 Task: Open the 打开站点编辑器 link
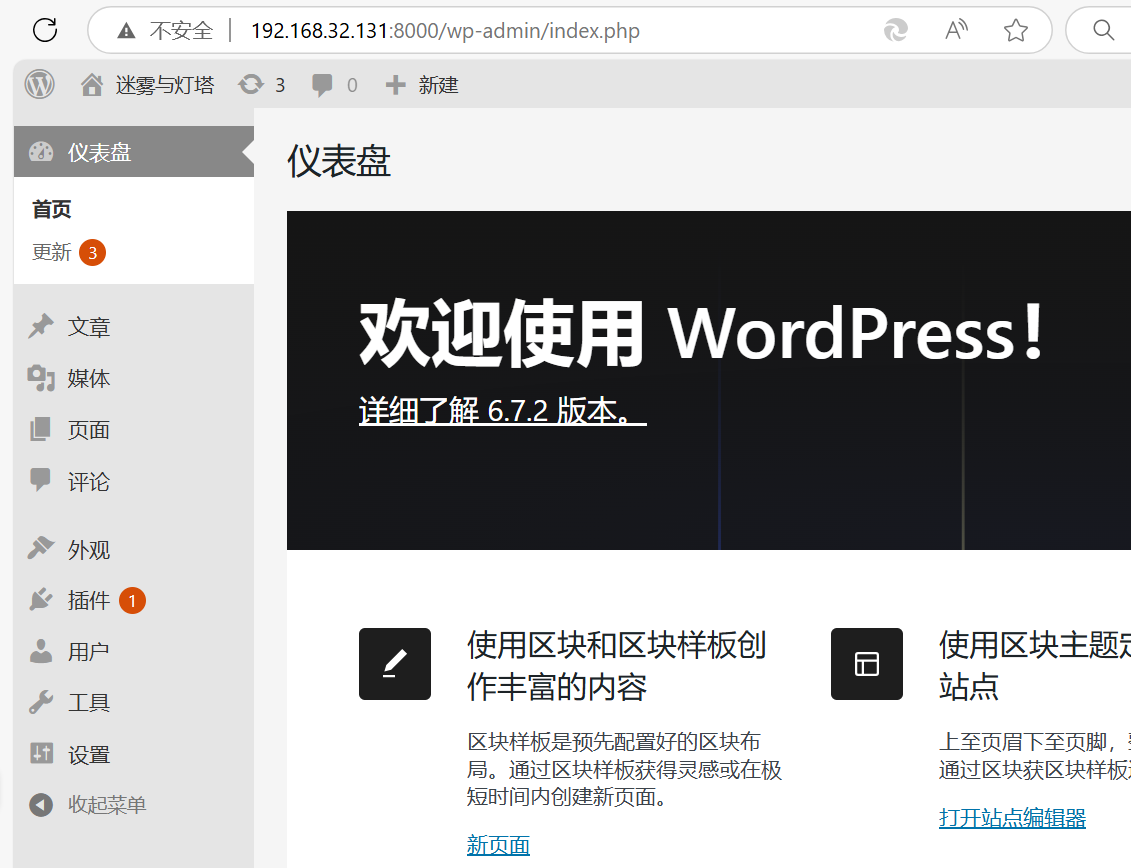pyautogui.click(x=1012, y=817)
